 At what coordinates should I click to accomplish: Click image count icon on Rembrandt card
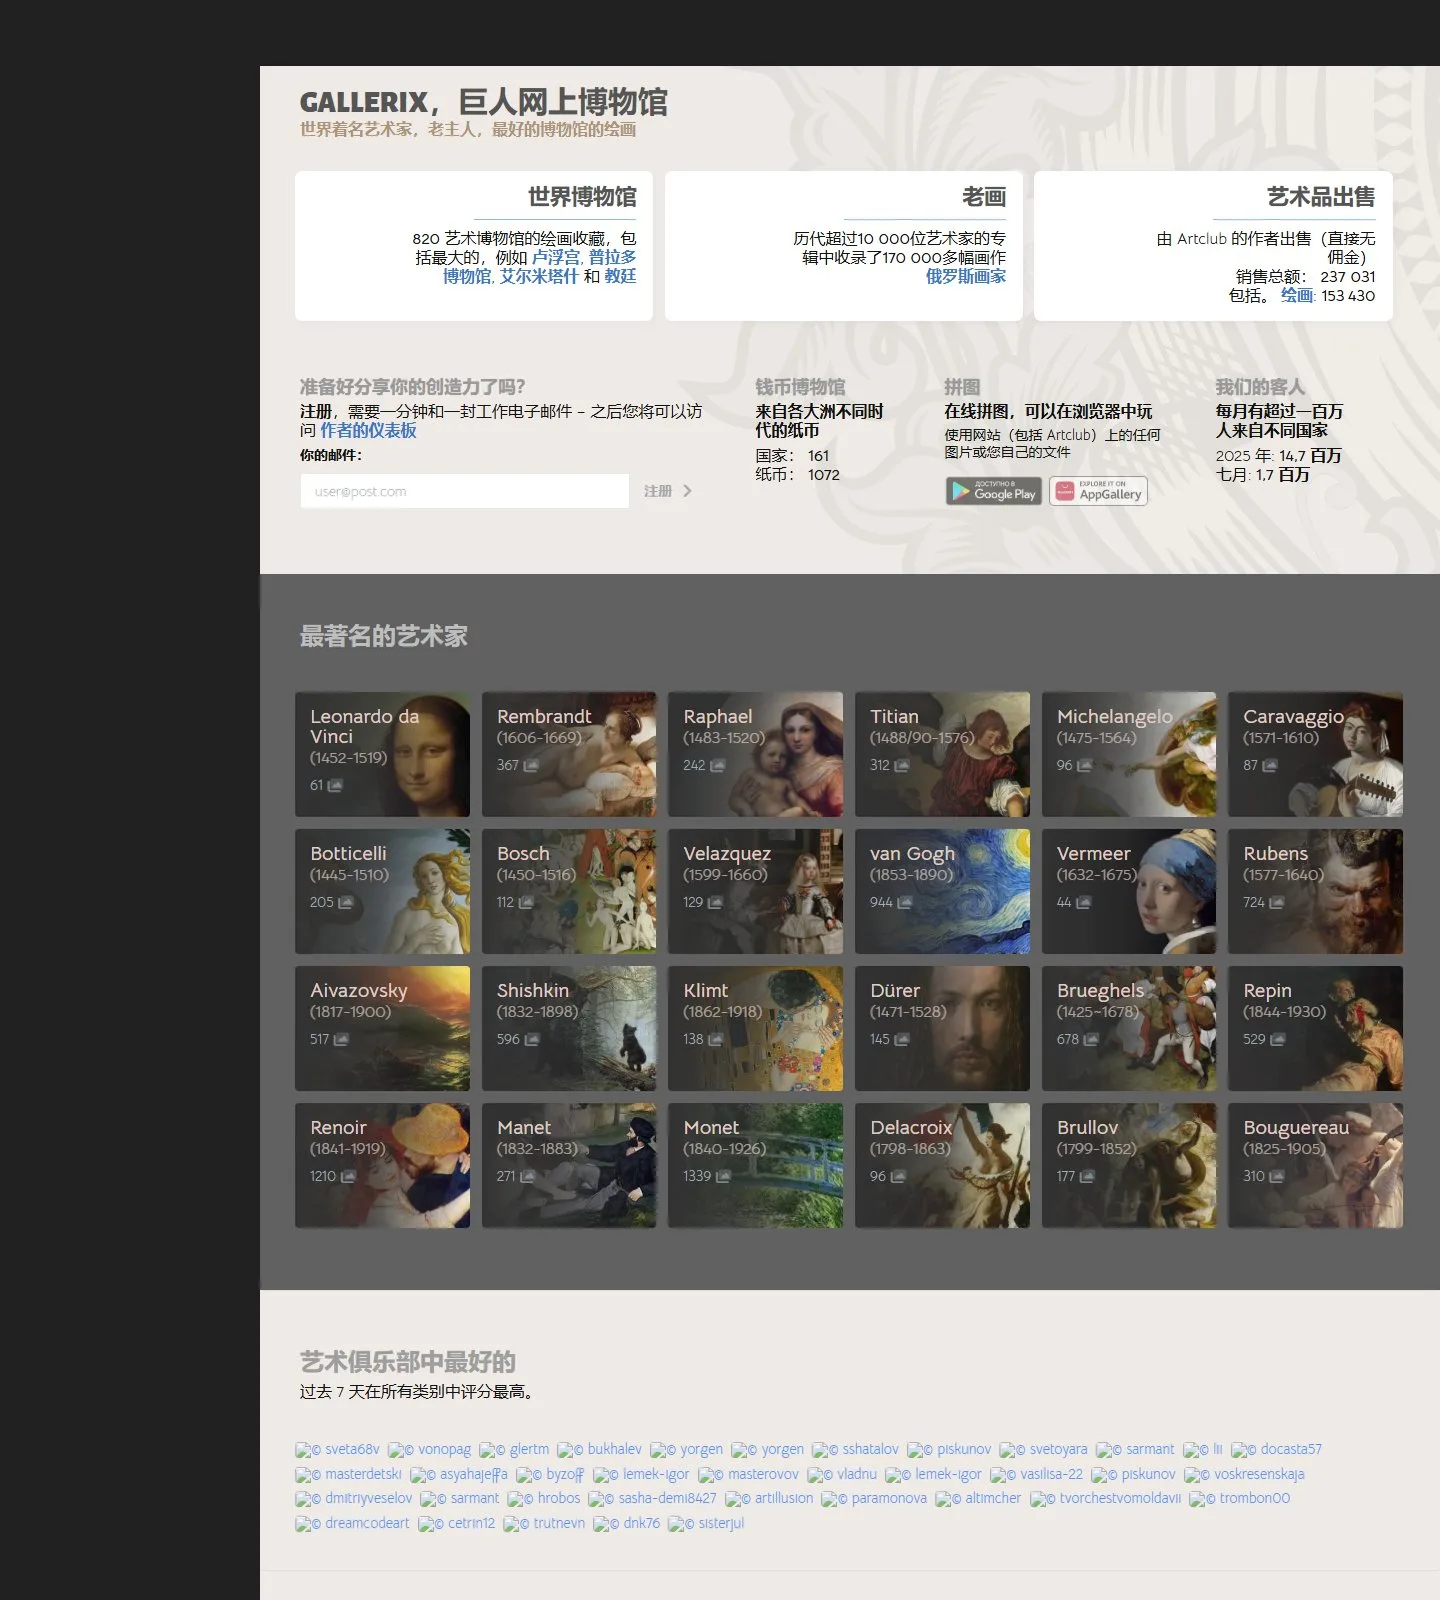click(x=531, y=766)
